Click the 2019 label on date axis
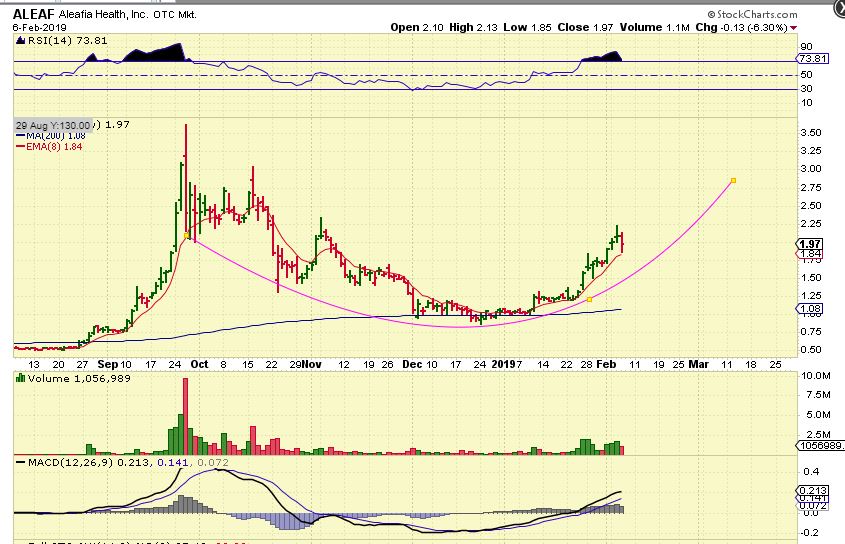This screenshot has height=544, width=845. coord(503,365)
